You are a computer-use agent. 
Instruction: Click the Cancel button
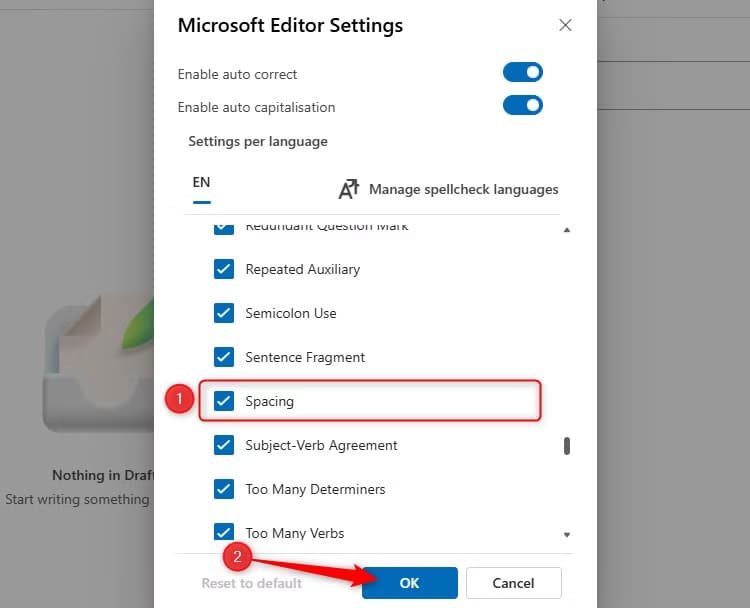click(x=513, y=583)
